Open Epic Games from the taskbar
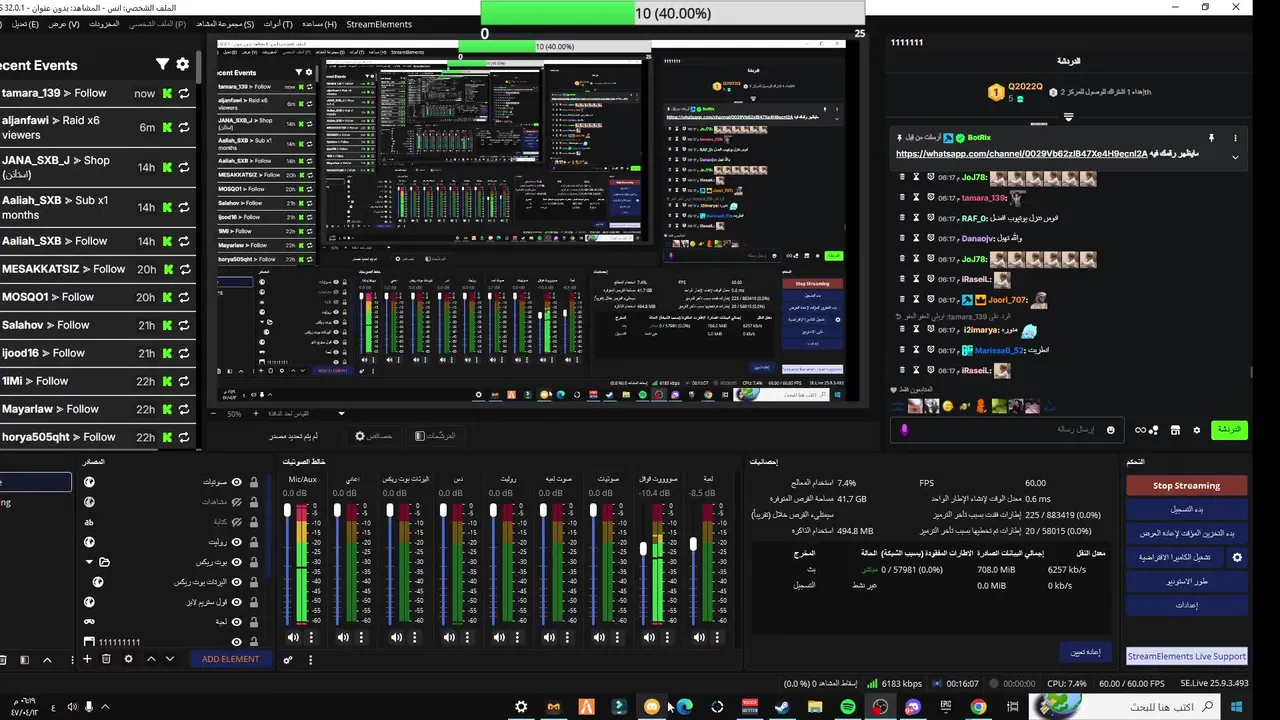 pos(946,707)
